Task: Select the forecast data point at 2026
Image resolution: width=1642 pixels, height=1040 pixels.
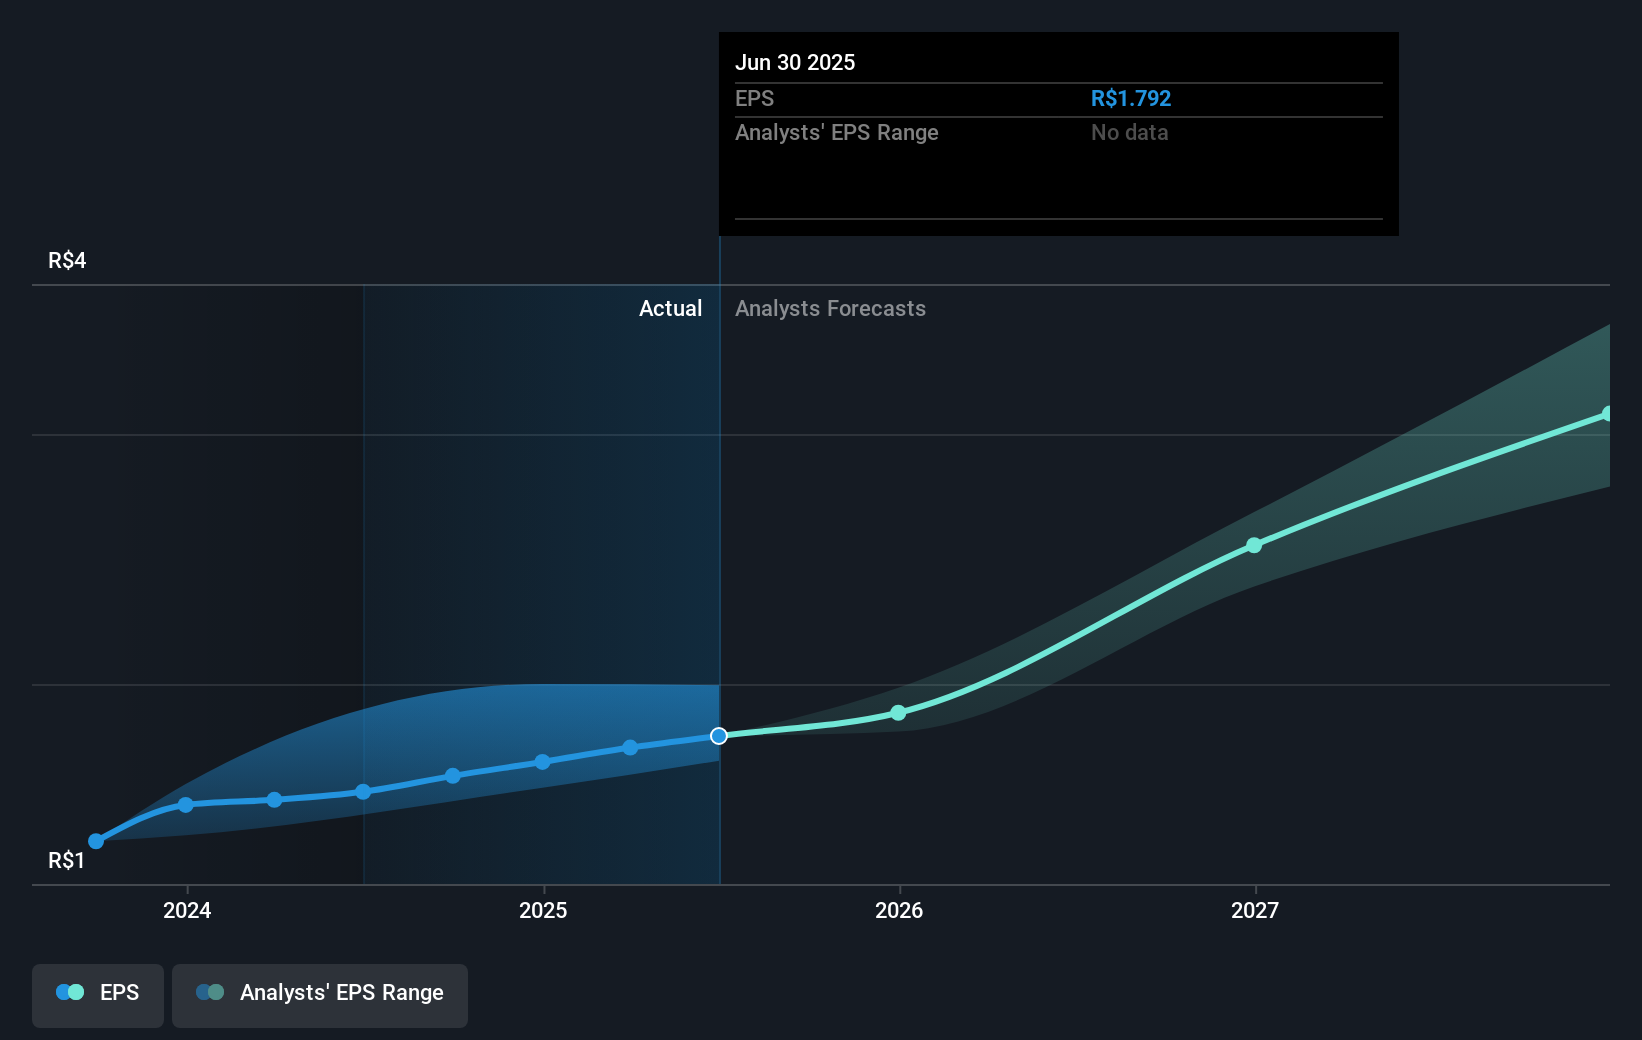Action: pyautogui.click(x=898, y=713)
